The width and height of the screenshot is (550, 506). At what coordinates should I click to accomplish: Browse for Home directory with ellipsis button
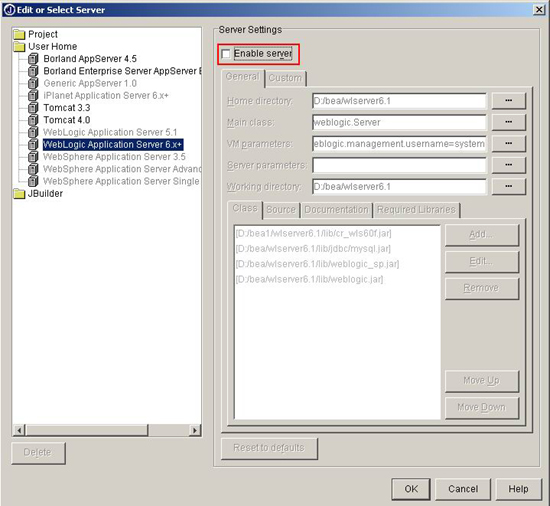click(x=509, y=101)
